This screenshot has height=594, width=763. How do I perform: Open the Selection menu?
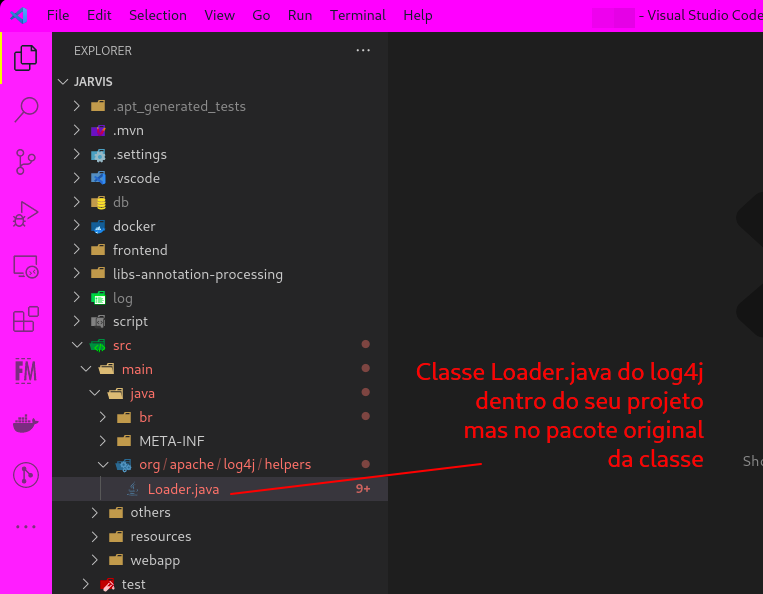point(158,15)
